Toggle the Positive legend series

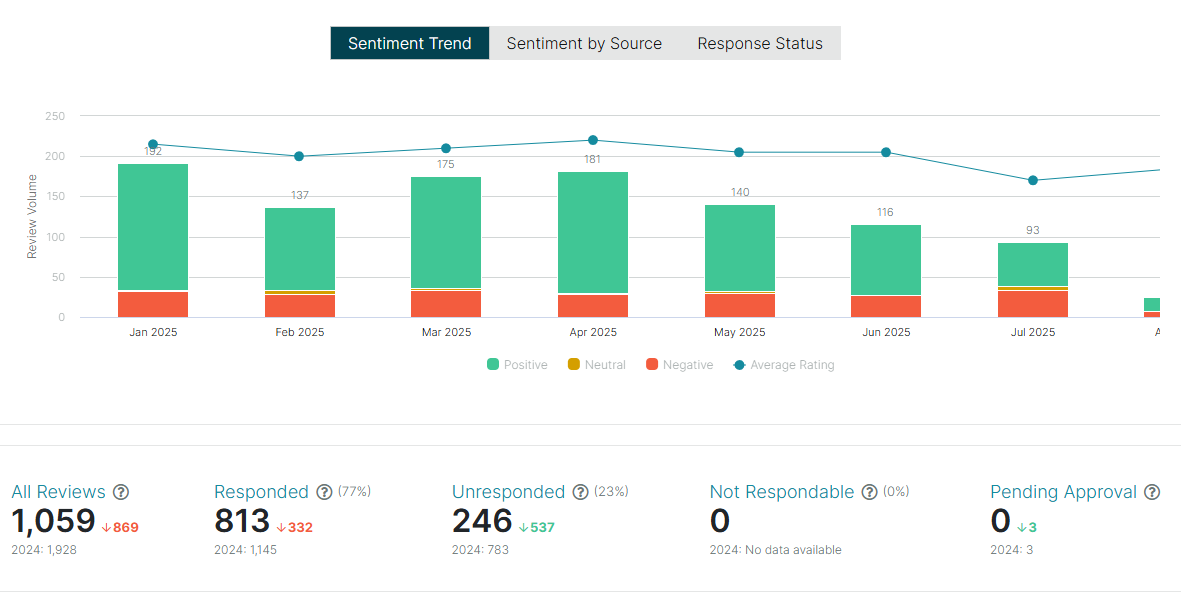517,365
